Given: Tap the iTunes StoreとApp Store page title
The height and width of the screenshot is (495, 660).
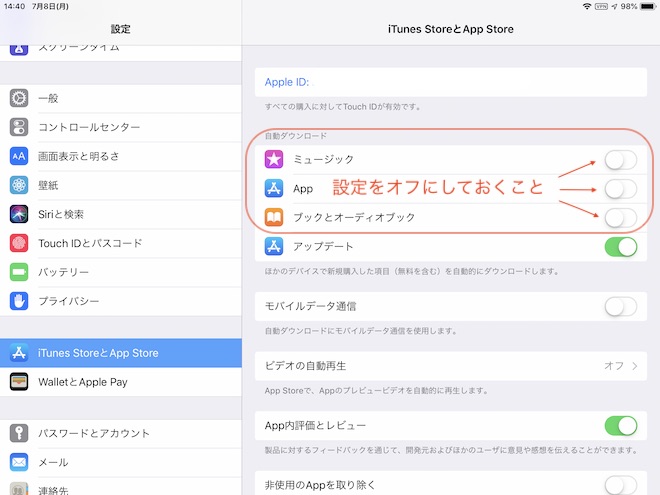Looking at the screenshot, I should point(451,29).
